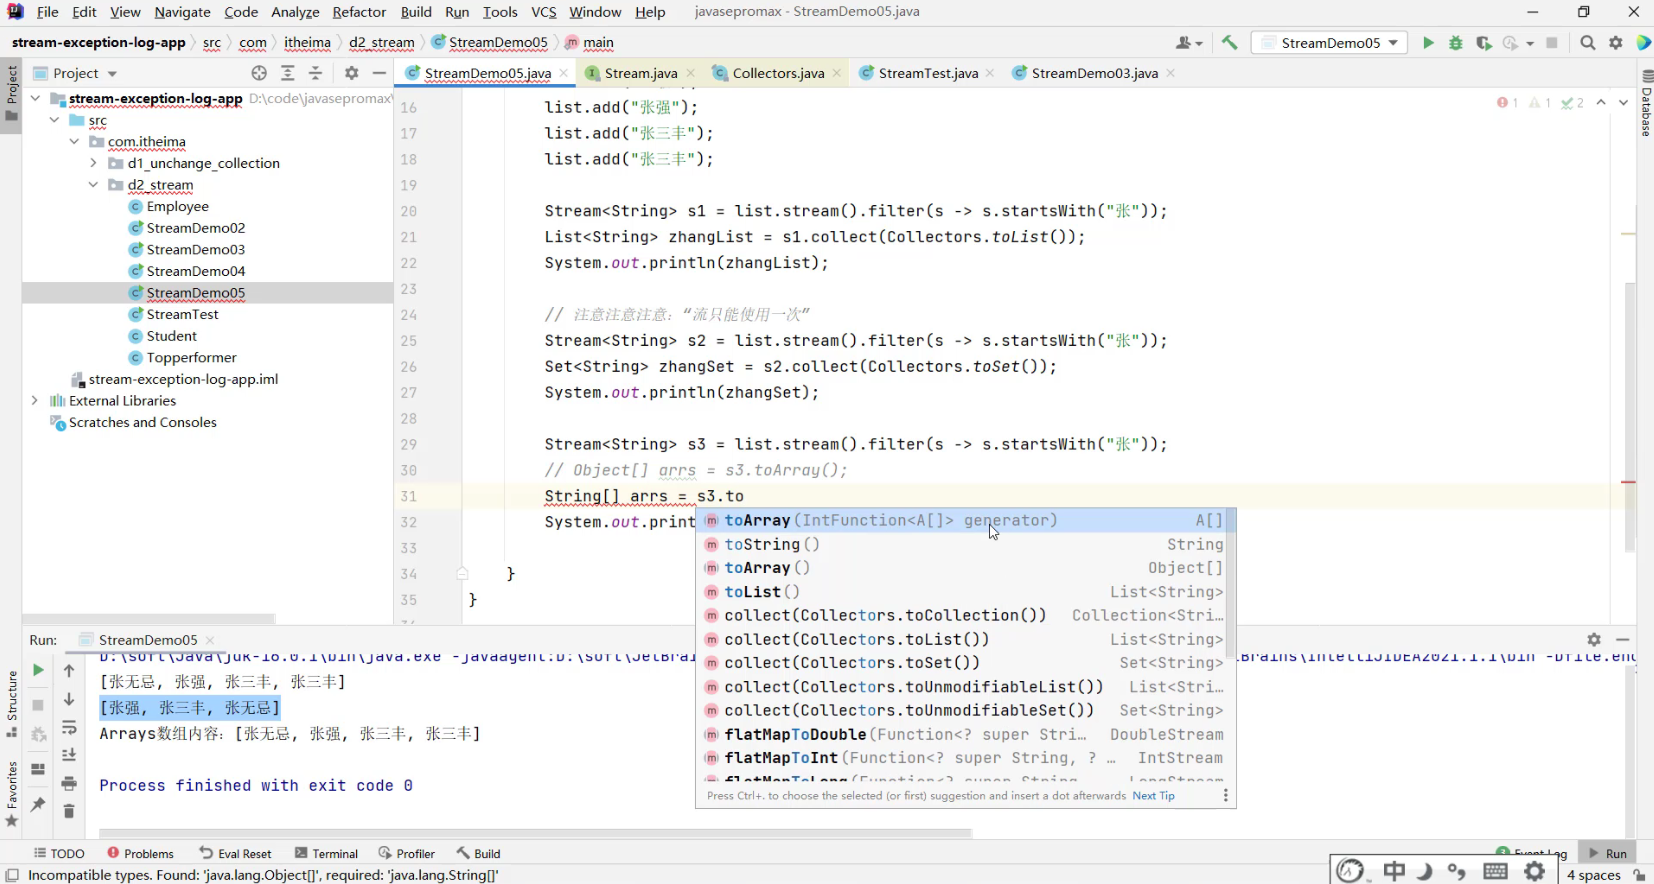
Task: Change indent setting '4 spaces'
Action: click(1593, 875)
